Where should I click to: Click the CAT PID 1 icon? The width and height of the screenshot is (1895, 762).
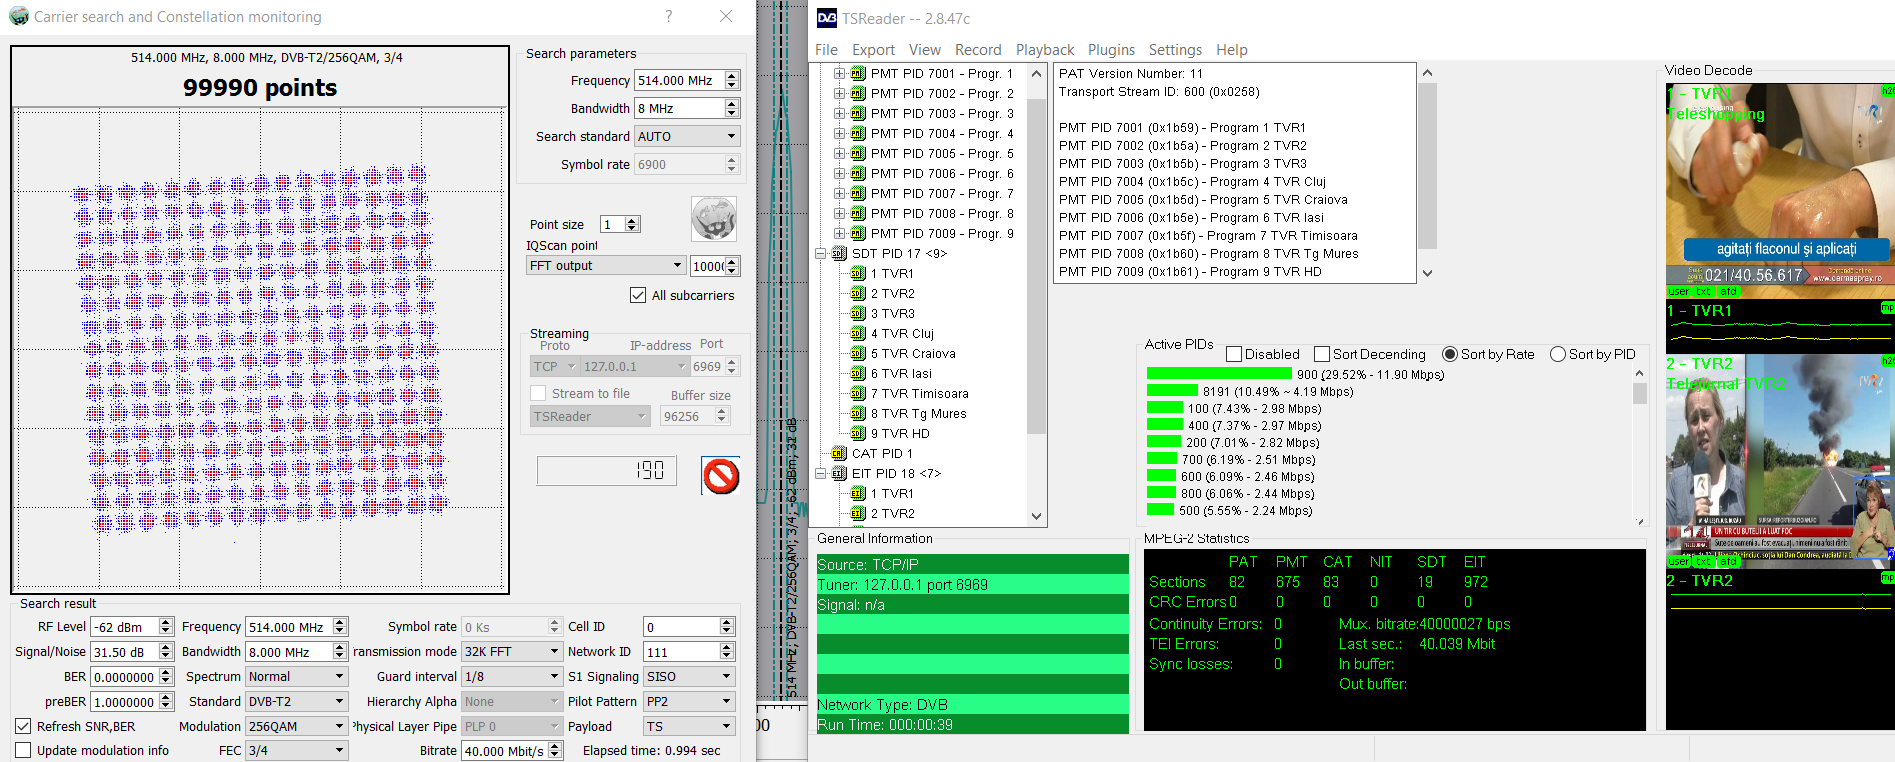[x=839, y=453]
